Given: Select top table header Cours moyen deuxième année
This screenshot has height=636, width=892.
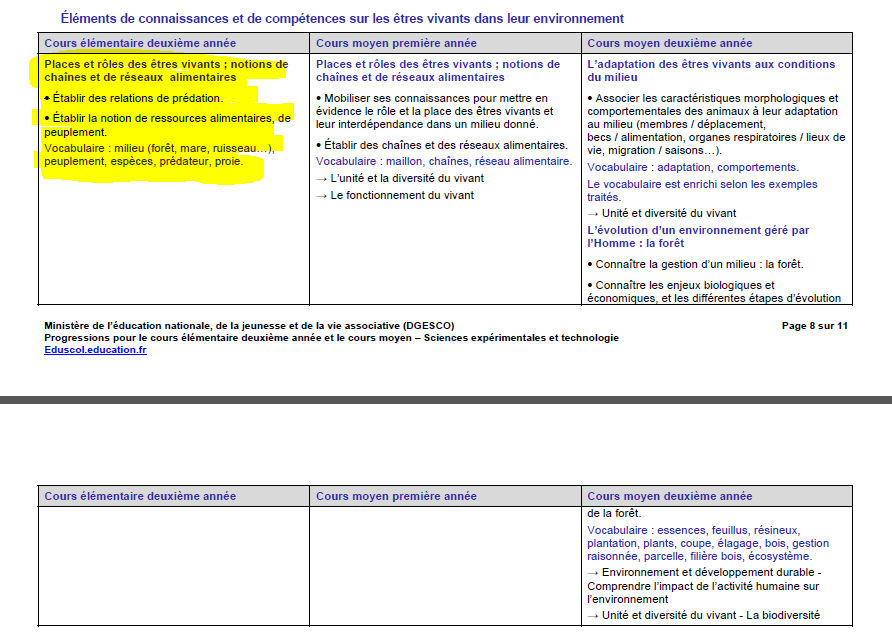Looking at the screenshot, I should point(669,43).
